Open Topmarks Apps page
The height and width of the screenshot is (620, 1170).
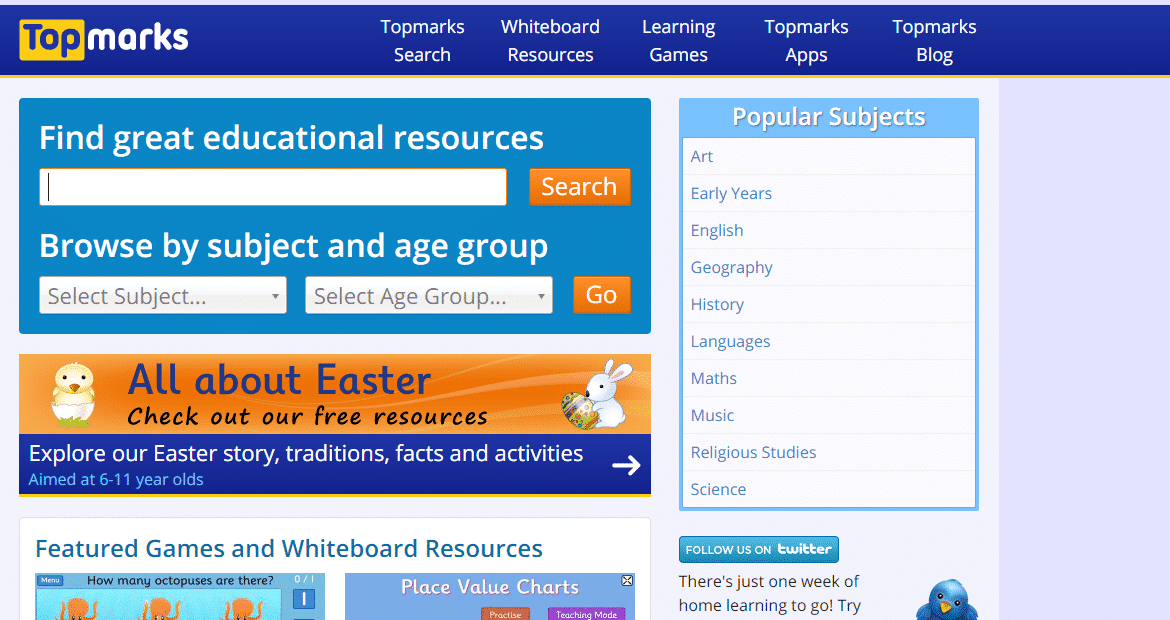click(807, 40)
